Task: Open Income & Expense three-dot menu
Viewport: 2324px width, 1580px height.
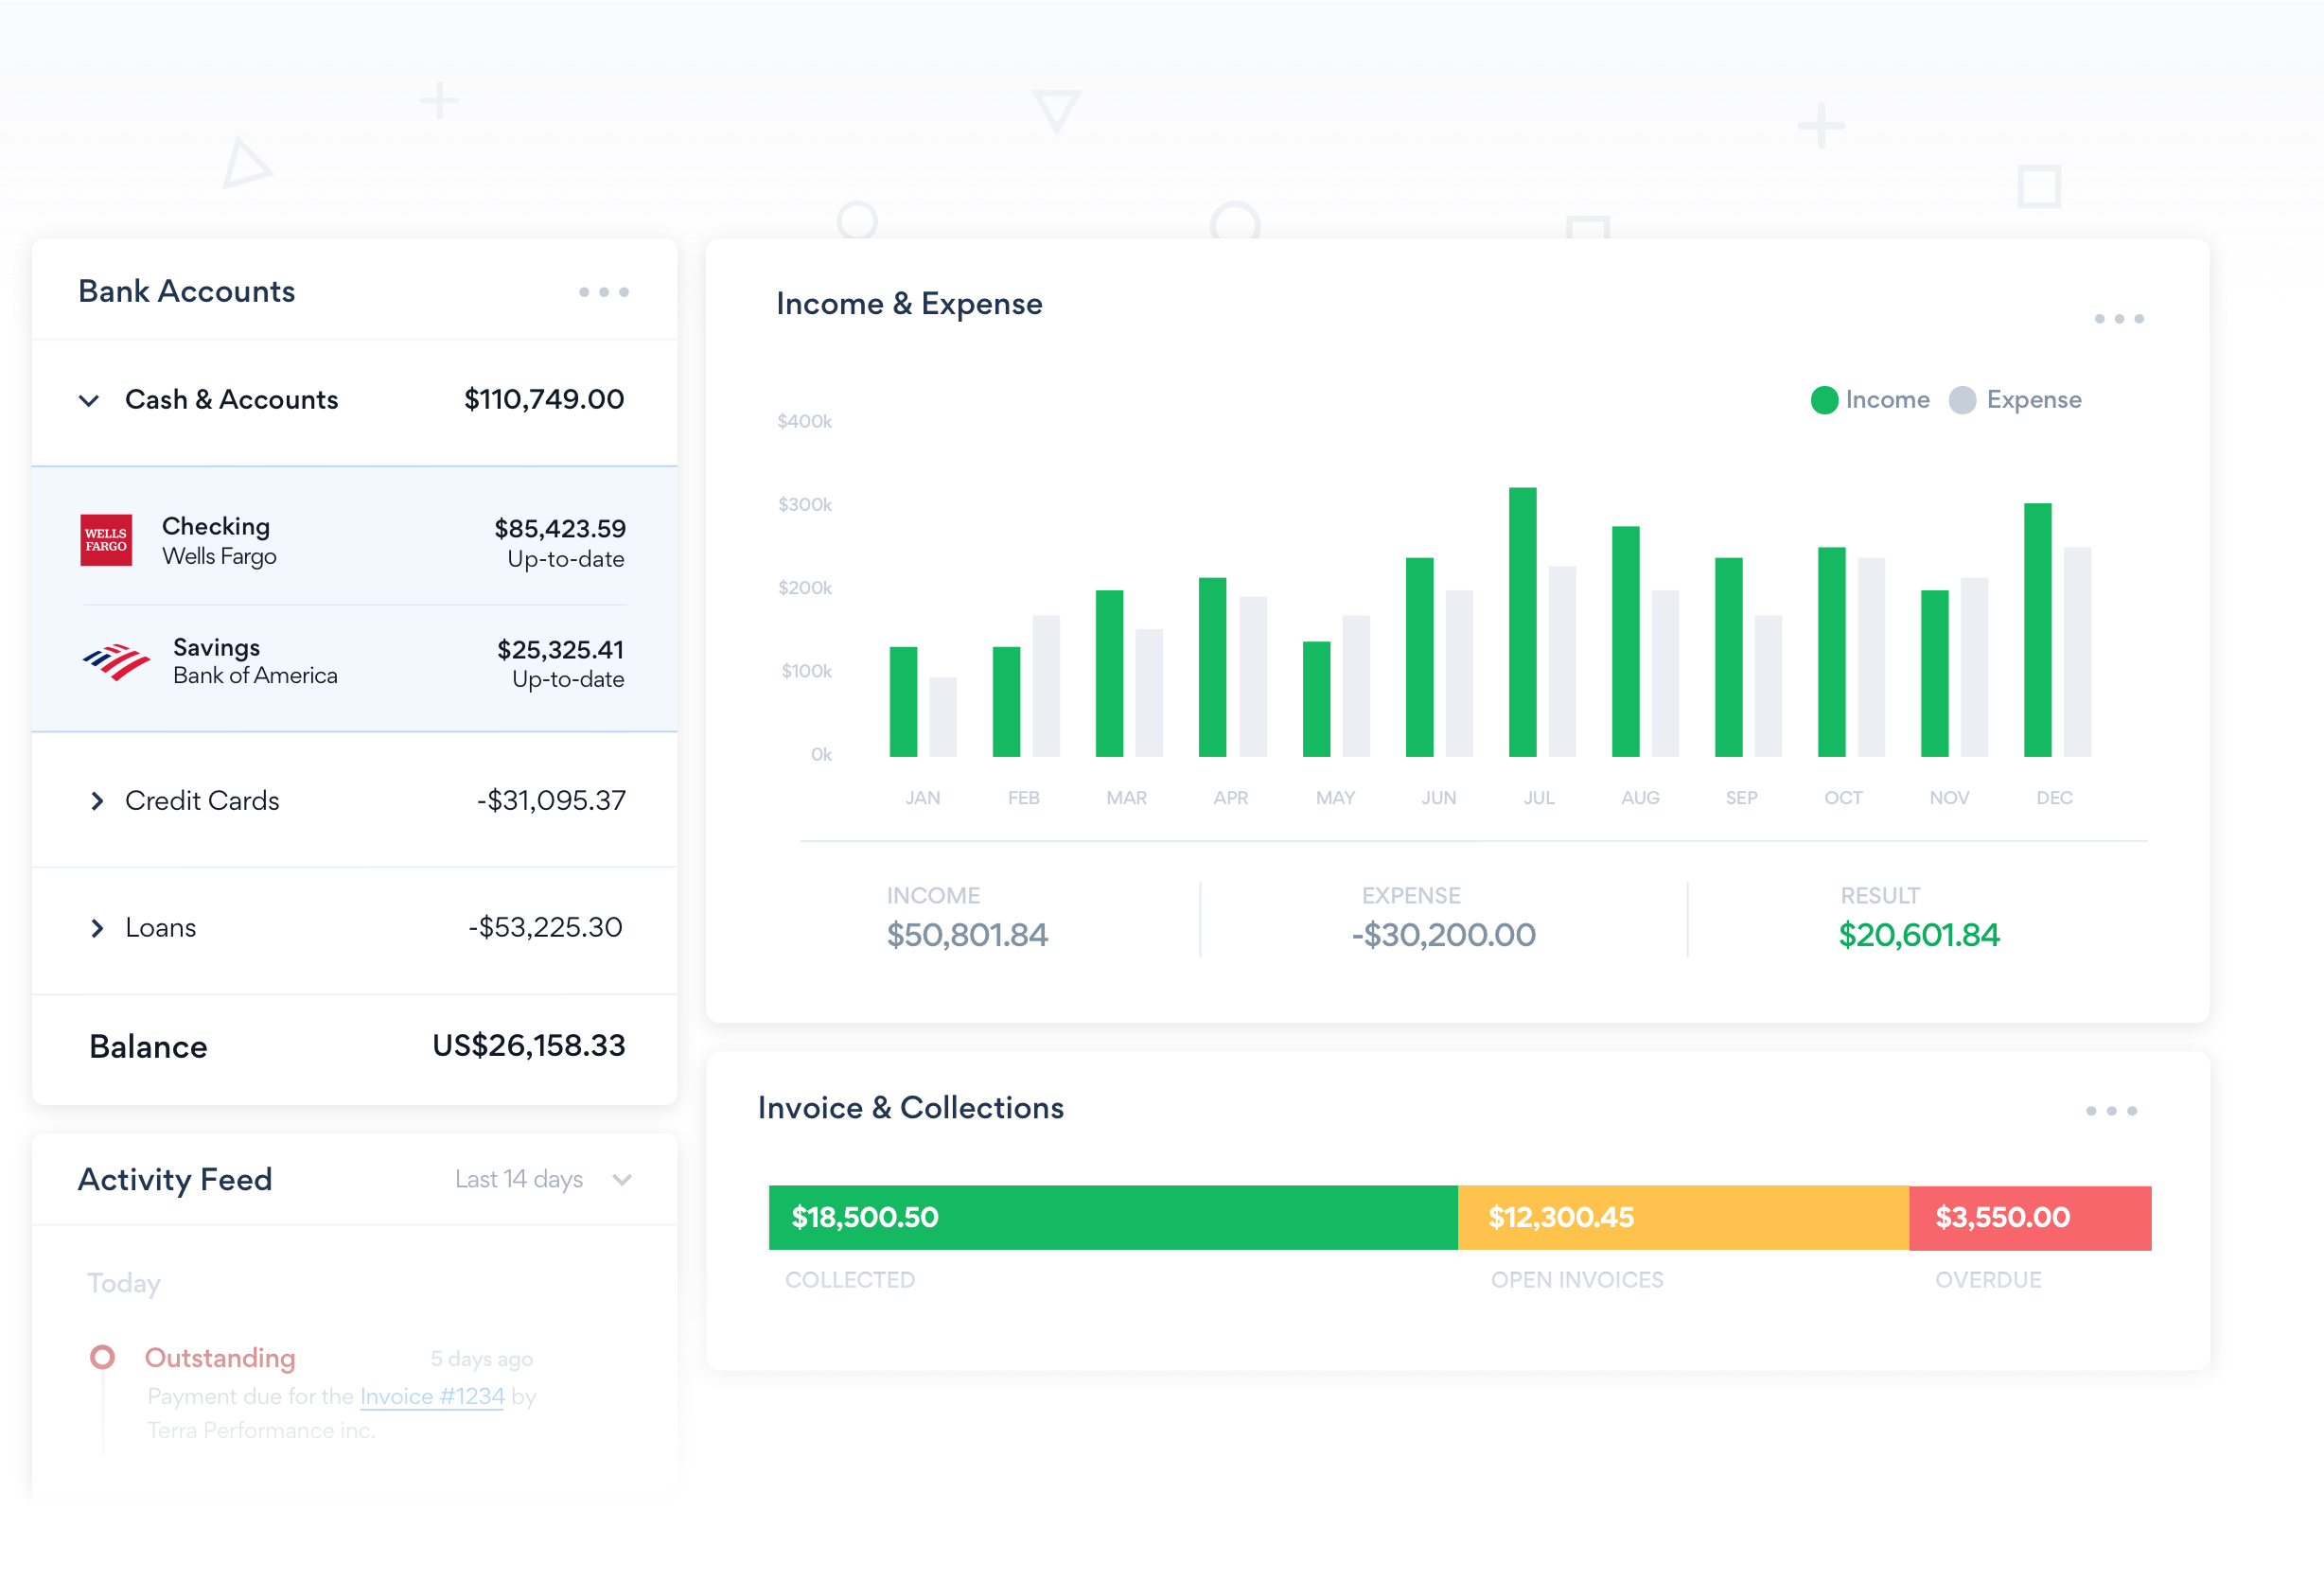Action: [2118, 319]
